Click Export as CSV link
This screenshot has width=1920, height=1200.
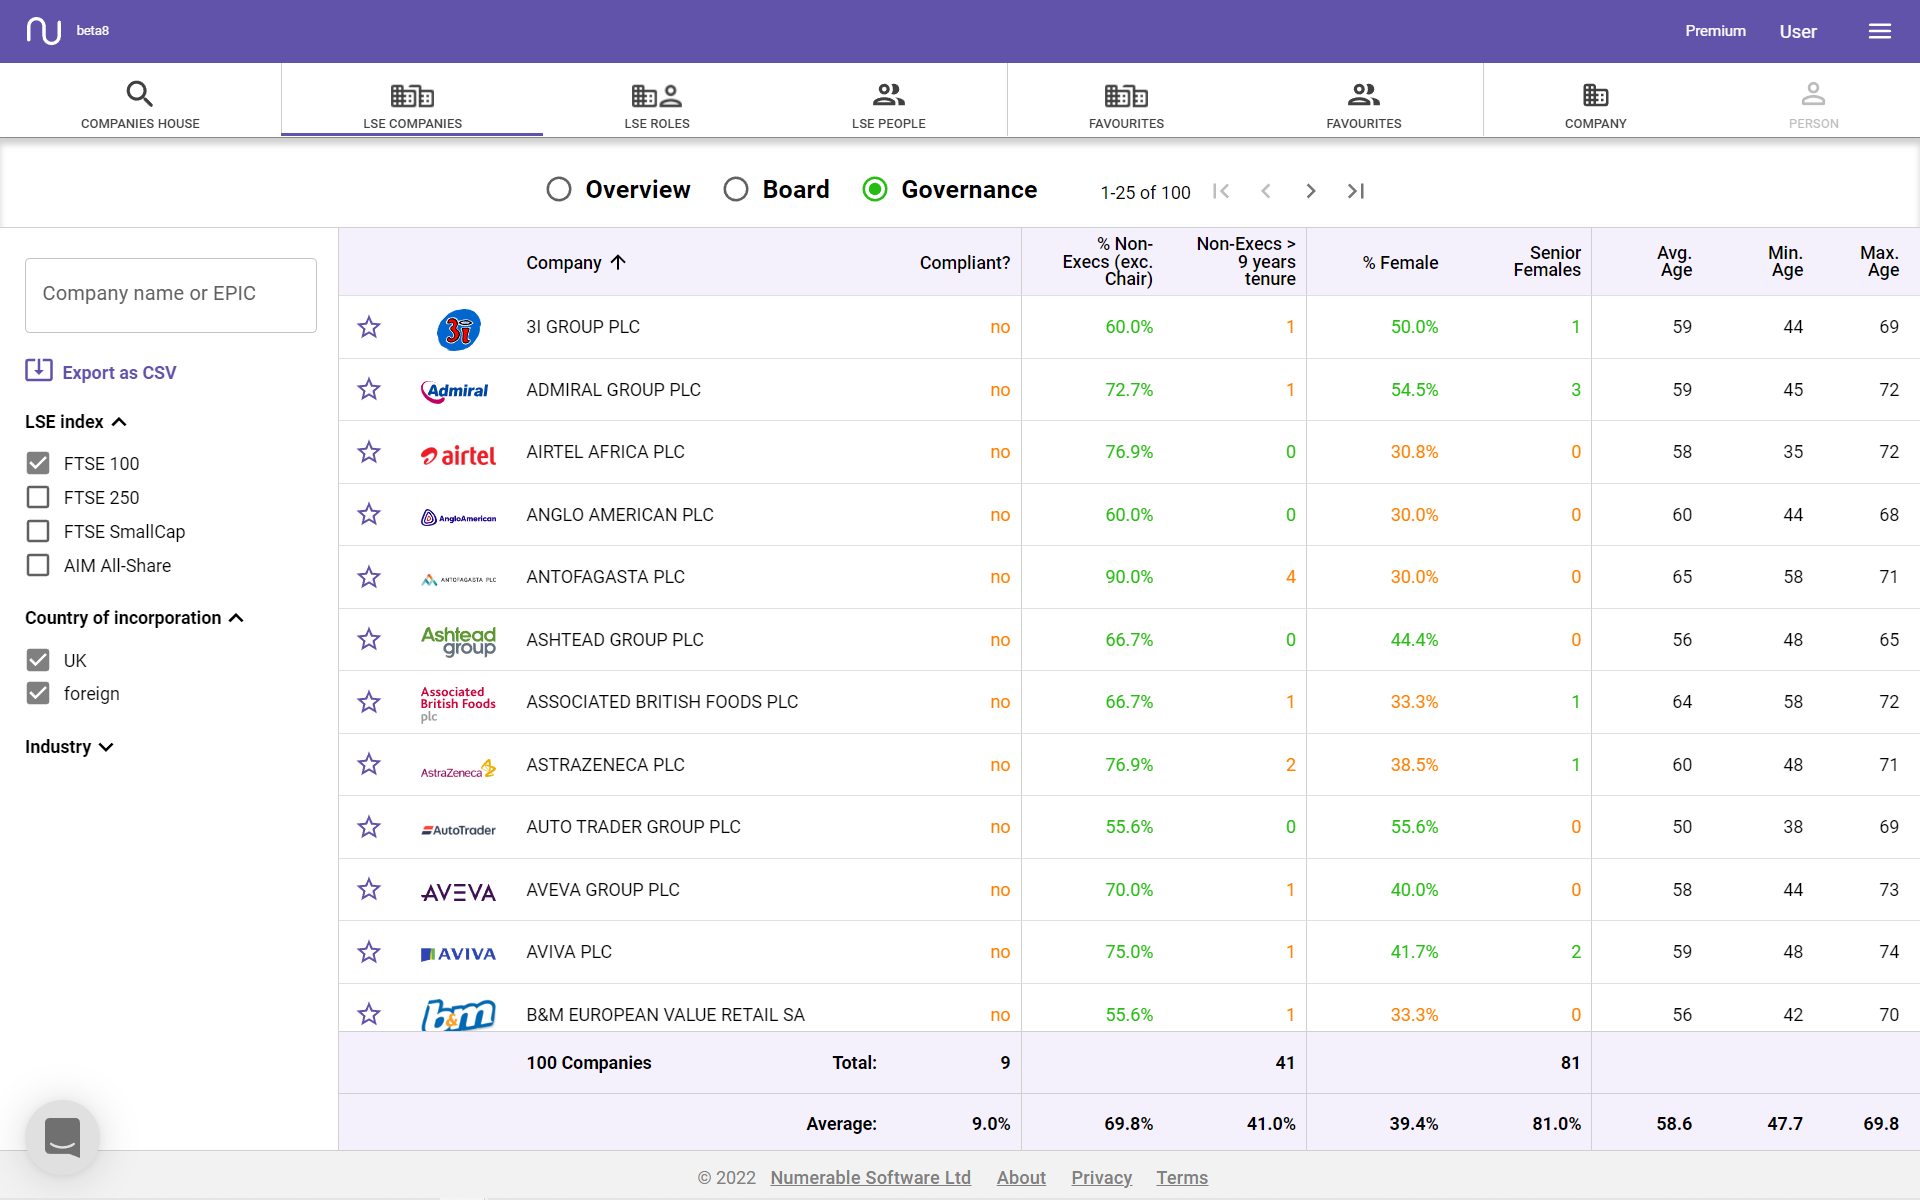coord(119,372)
